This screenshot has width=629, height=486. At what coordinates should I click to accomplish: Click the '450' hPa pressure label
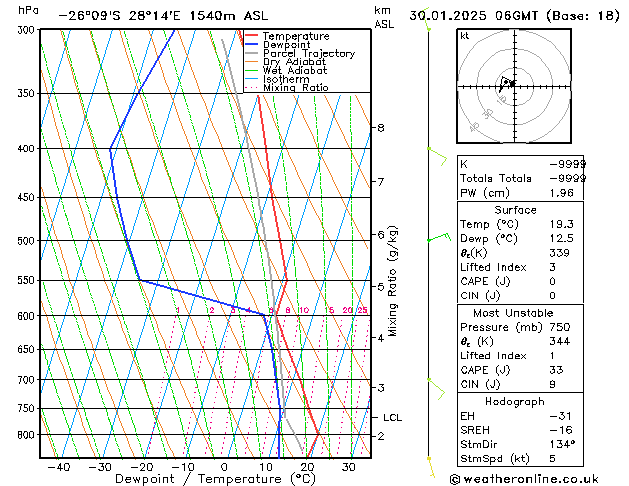(x=28, y=197)
